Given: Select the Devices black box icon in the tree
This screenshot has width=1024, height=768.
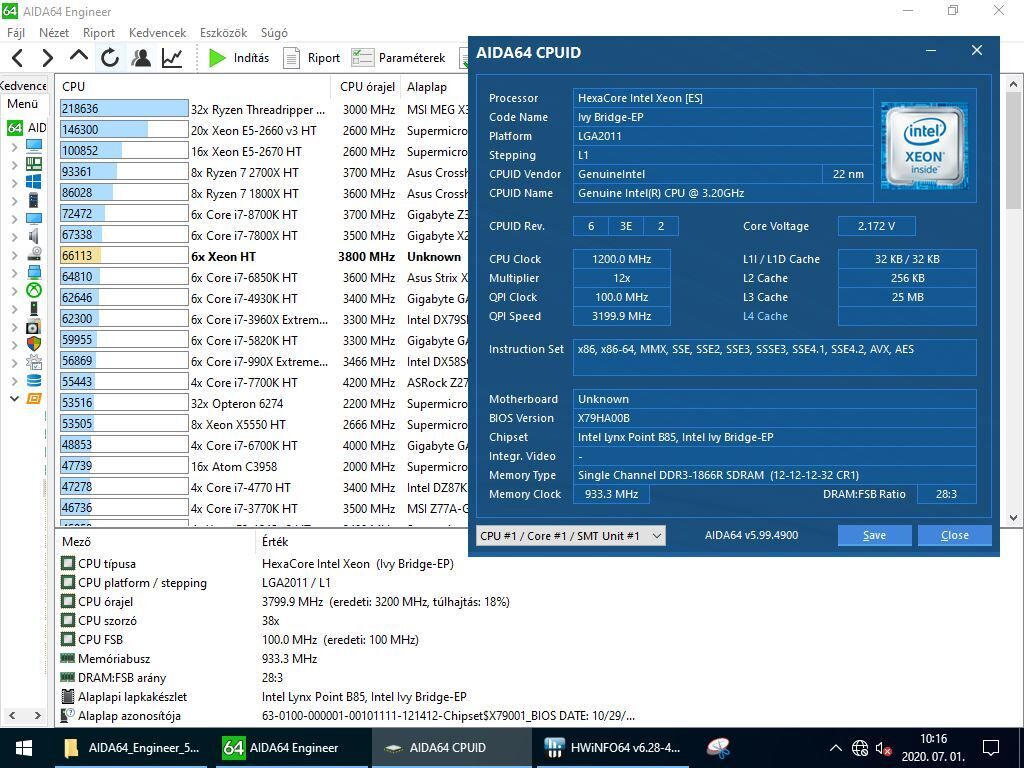Looking at the screenshot, I should point(34,308).
